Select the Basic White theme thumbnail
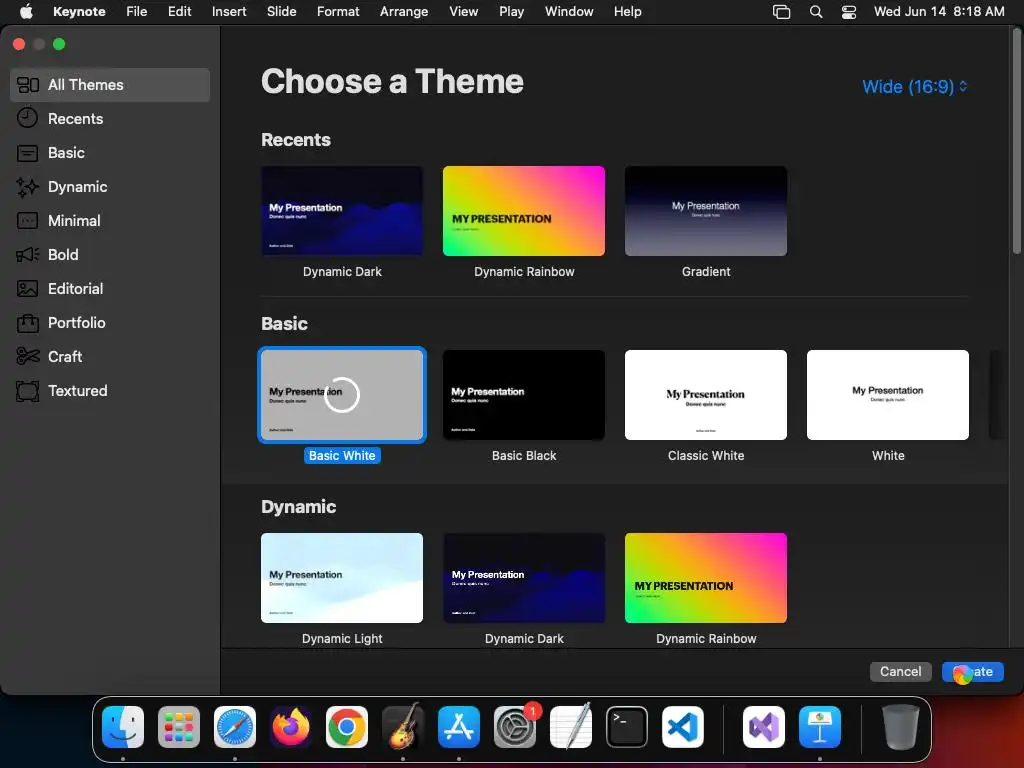Screen dimensions: 1024x768 pyautogui.click(x=342, y=394)
